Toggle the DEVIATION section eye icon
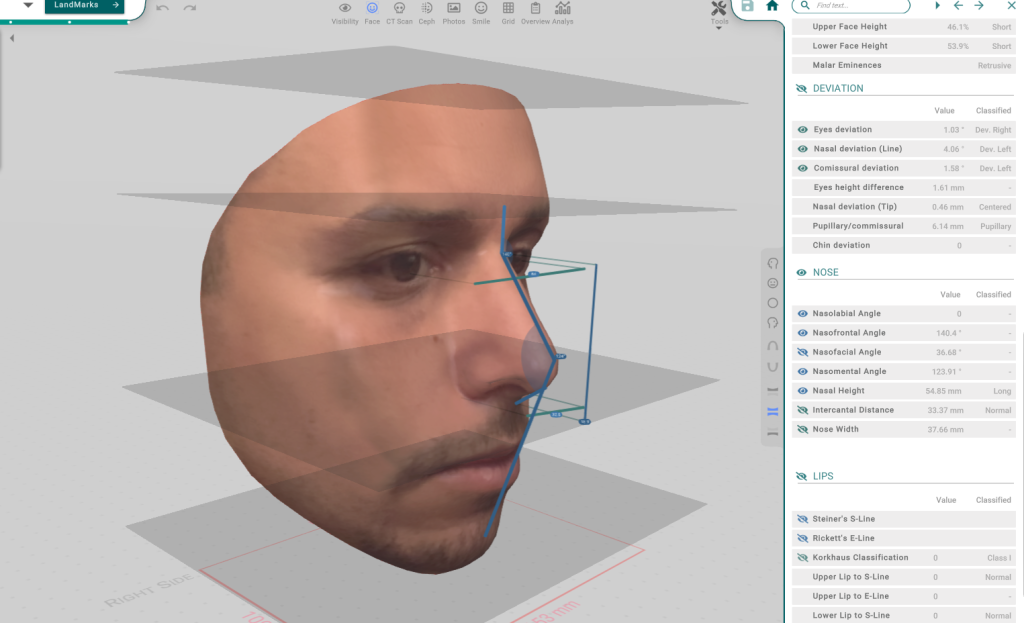The height and width of the screenshot is (623, 1024). [802, 88]
